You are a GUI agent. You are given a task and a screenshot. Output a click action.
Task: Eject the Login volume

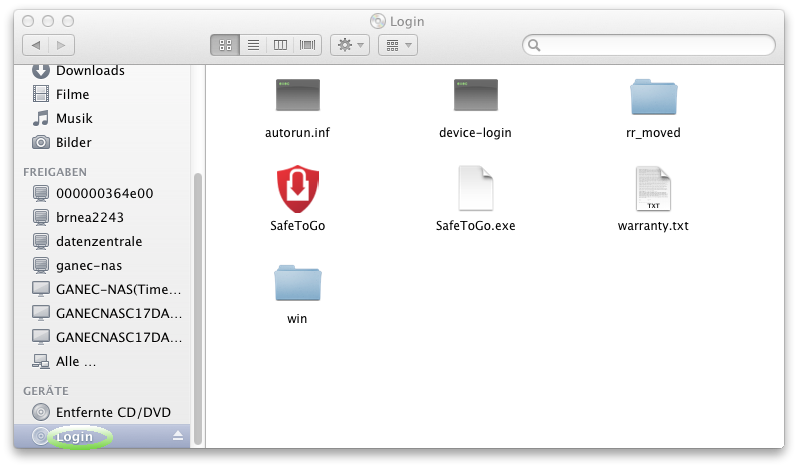[178, 436]
